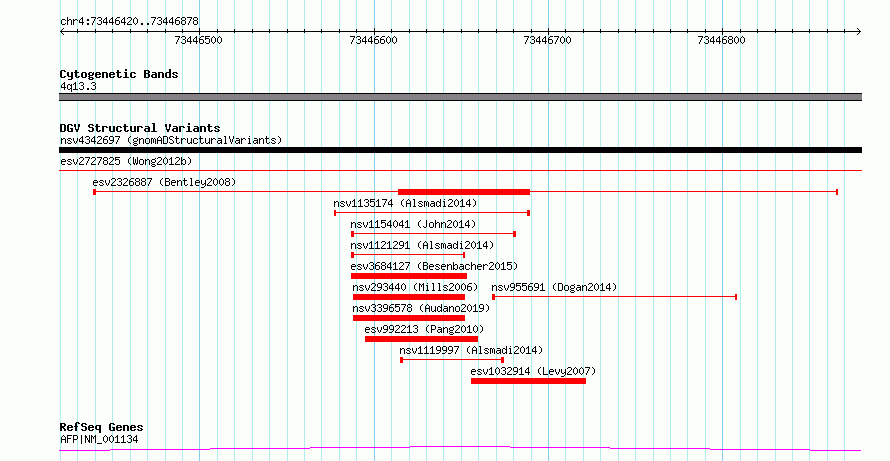
Task: Click the red esv3684127 variant bar
Action: pyautogui.click(x=409, y=276)
